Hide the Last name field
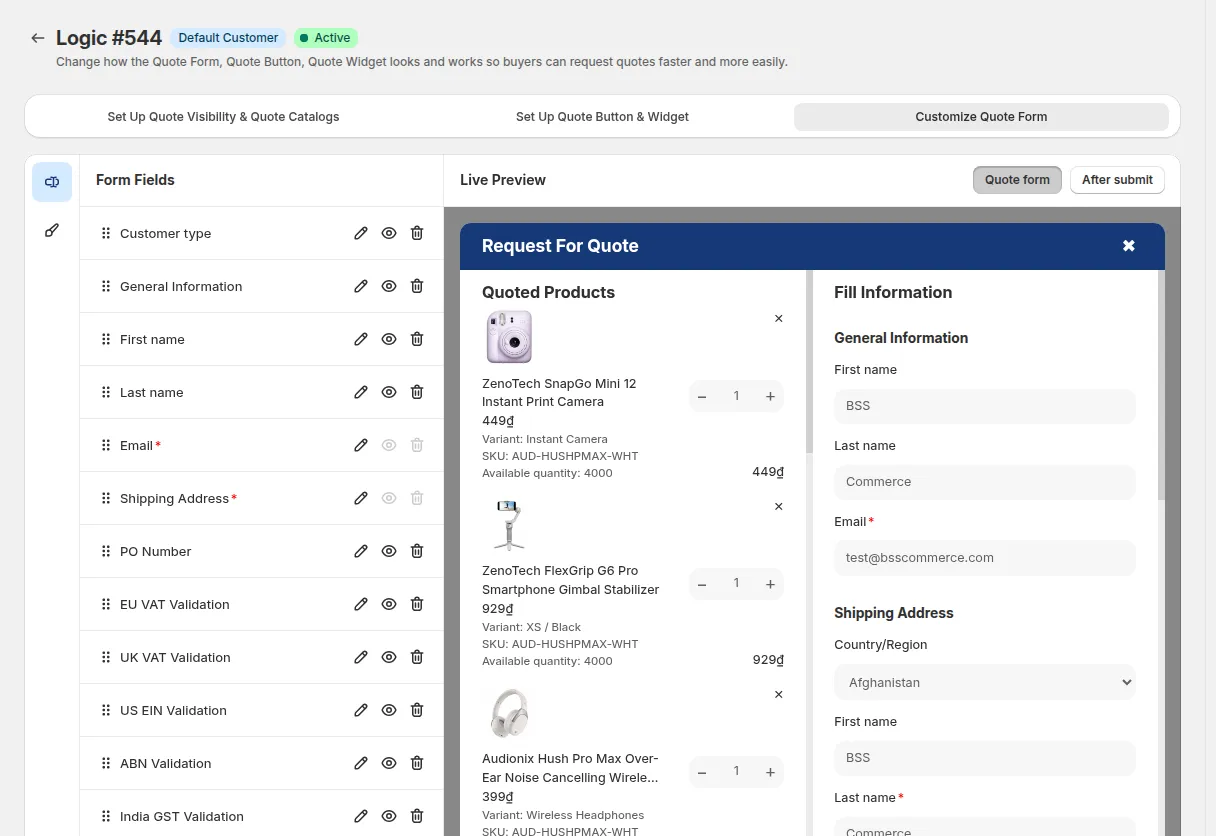The image size is (1216, 836). 389,392
